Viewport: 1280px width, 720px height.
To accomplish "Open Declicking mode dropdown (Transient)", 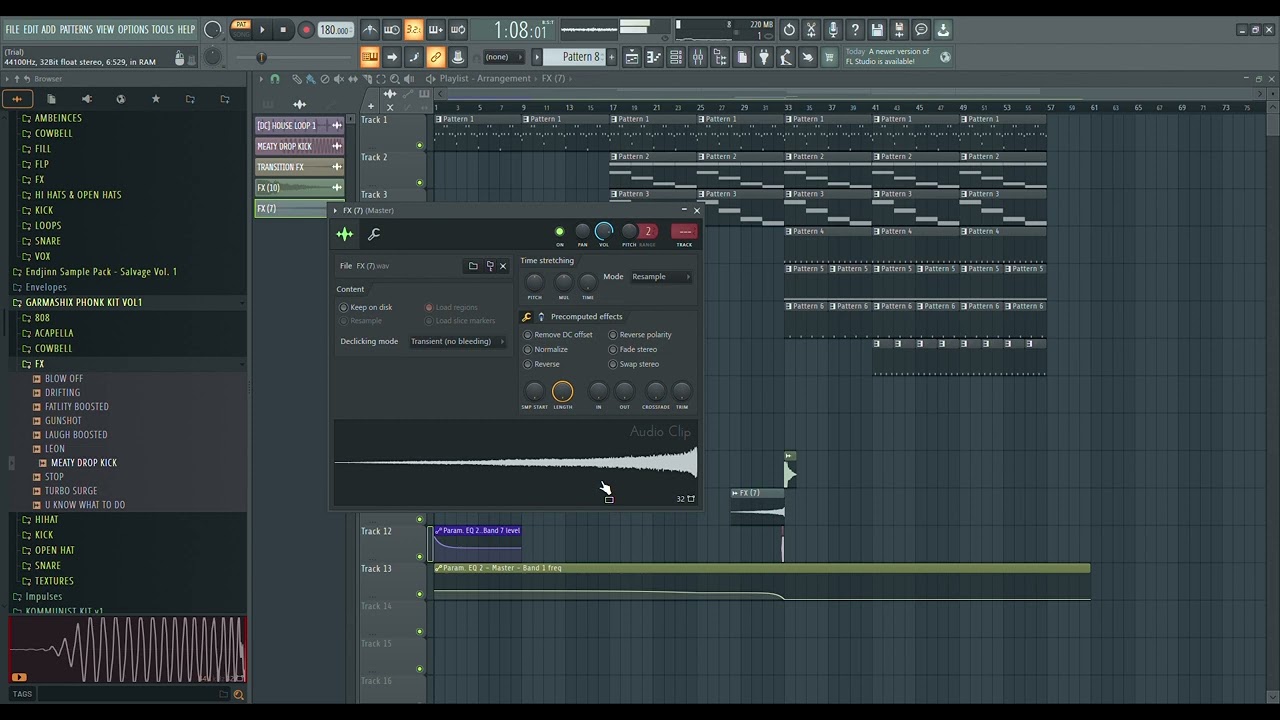I will point(457,342).
